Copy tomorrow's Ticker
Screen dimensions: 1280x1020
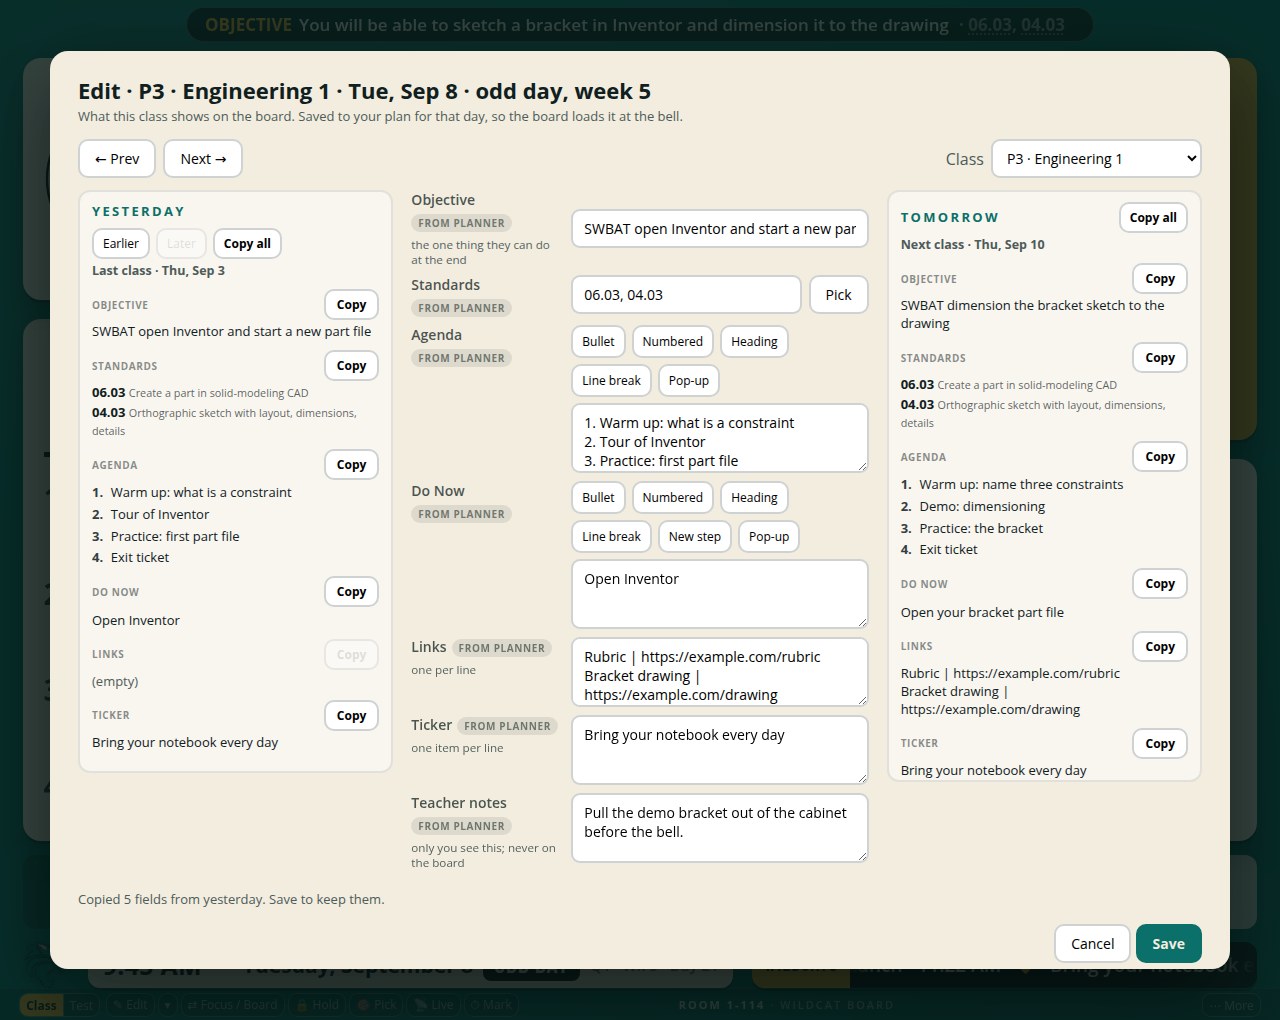coord(1160,744)
